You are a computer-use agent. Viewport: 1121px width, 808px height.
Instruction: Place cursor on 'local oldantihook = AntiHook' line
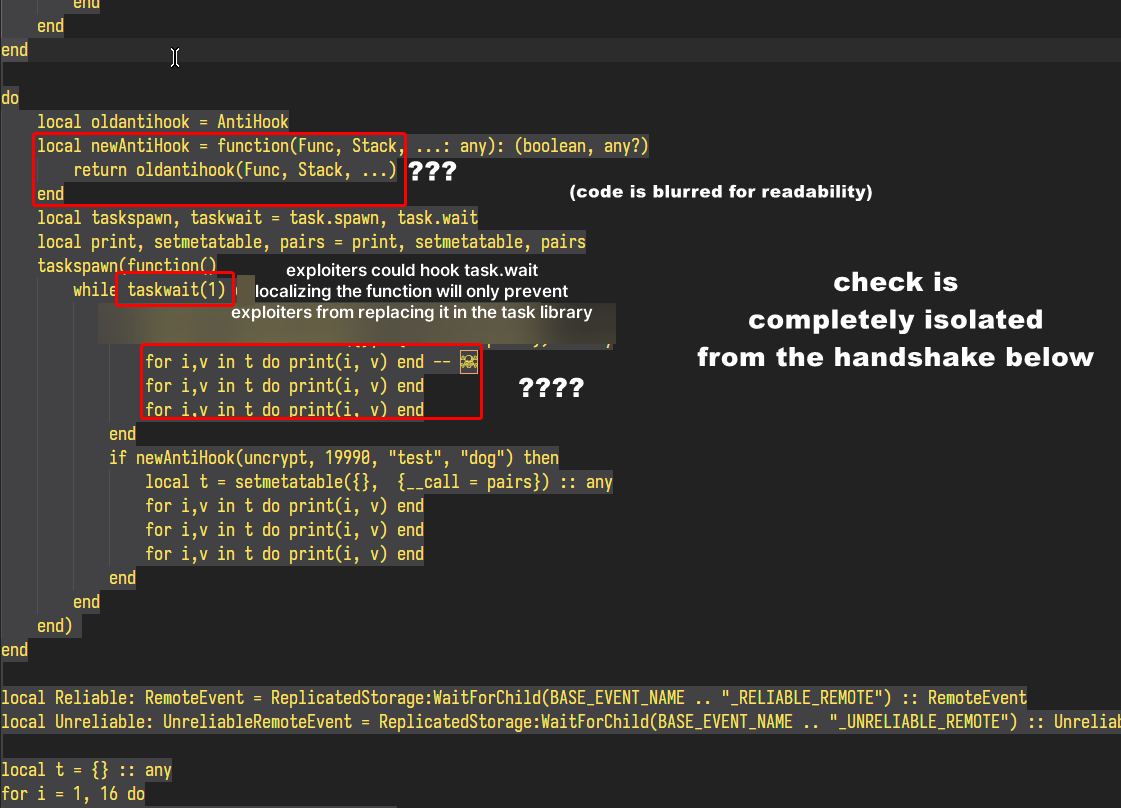click(x=163, y=122)
